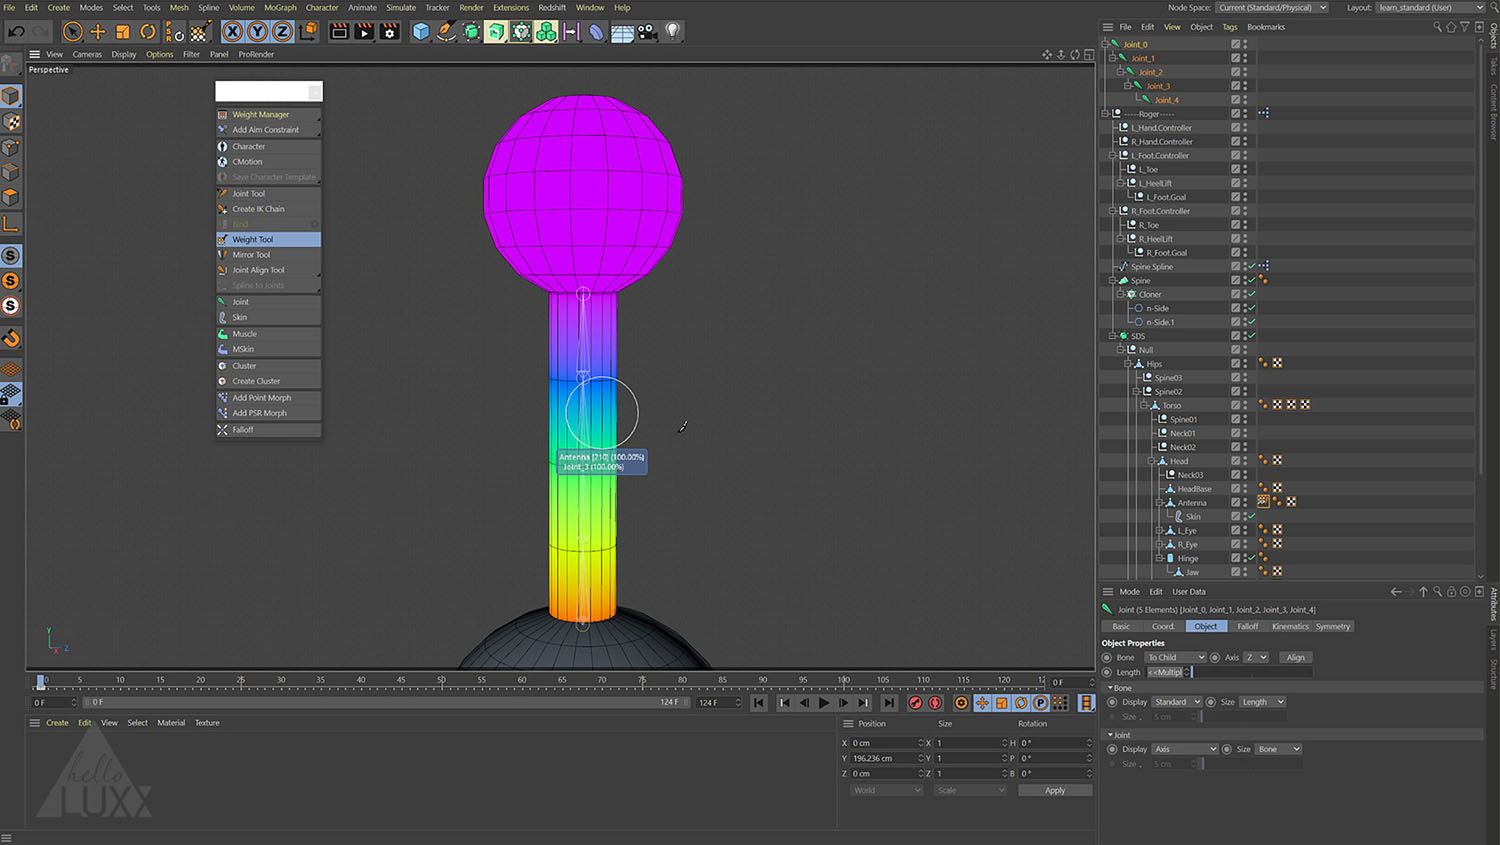Screen dimensions: 1500x845
Task: Toggle top visibility dot for the Head object
Action: click(x=1246, y=458)
